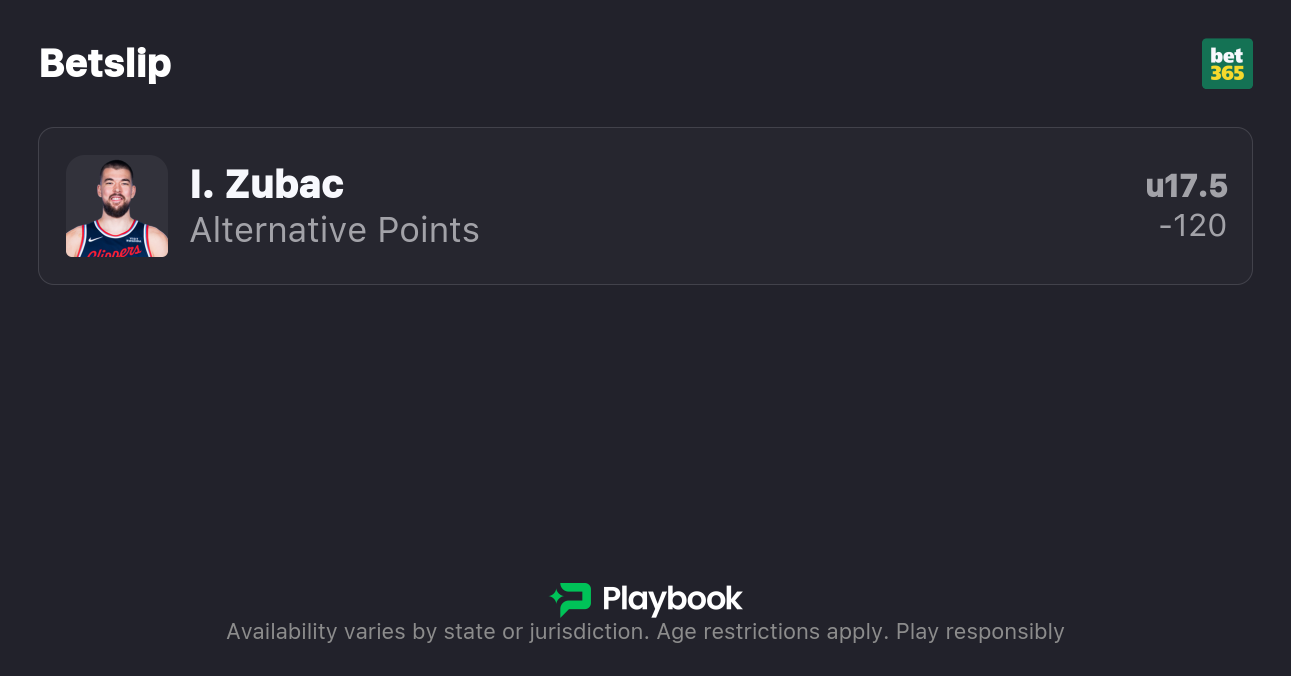Select the u17.5 under line
Viewport: 1291px width, 676px height.
pyautogui.click(x=1186, y=186)
